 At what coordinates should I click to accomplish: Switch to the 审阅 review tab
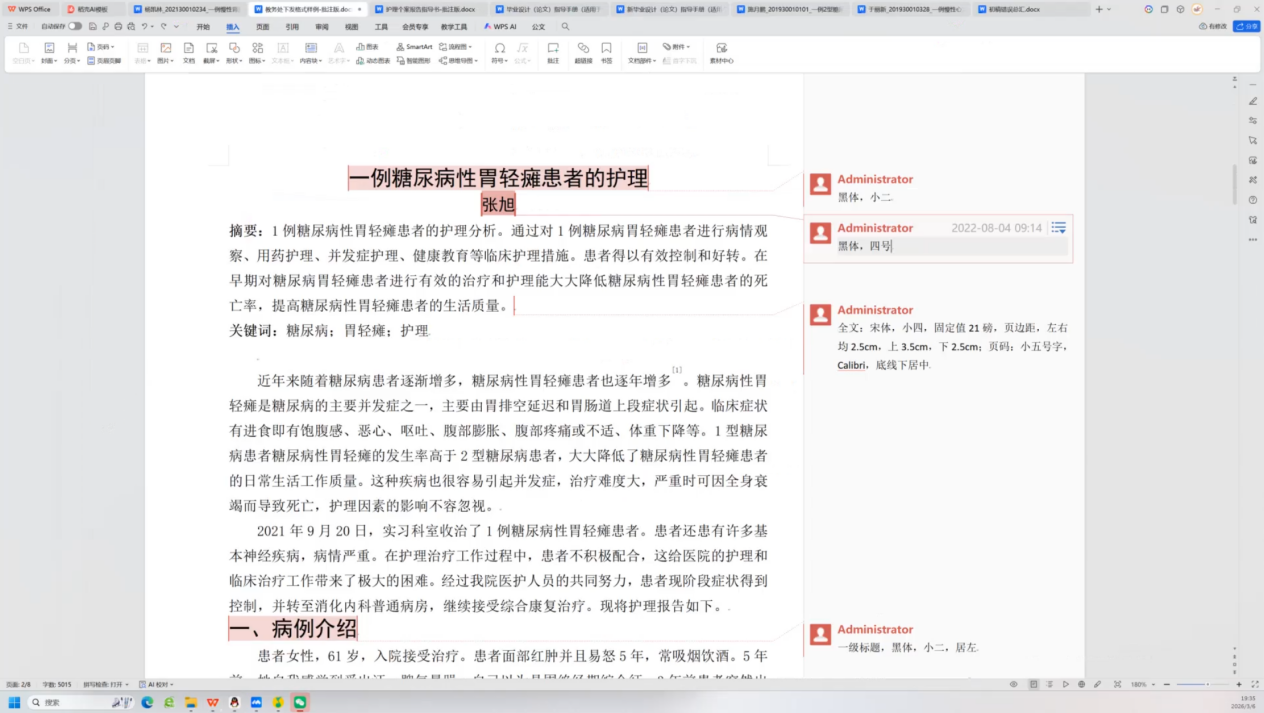click(x=321, y=27)
